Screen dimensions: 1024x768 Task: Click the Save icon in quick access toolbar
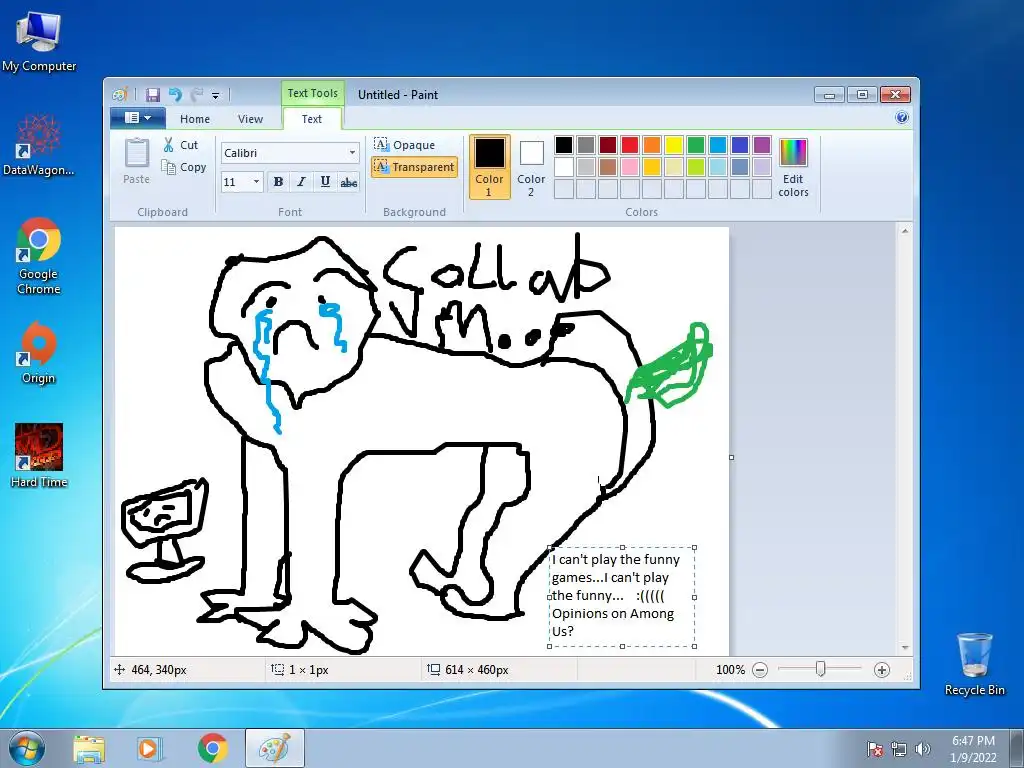153,95
